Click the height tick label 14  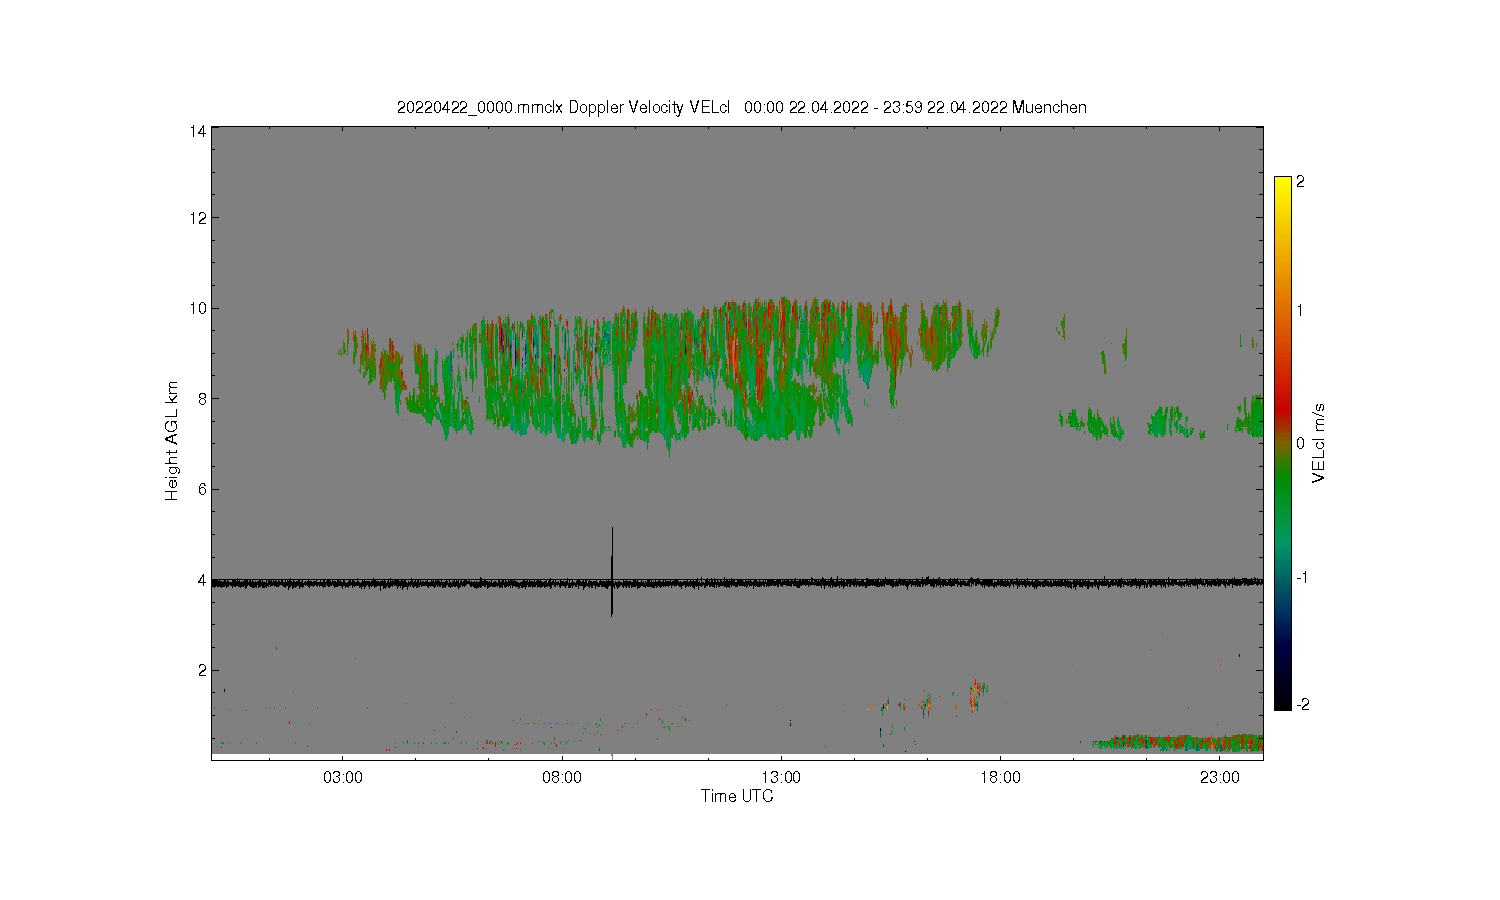click(198, 131)
